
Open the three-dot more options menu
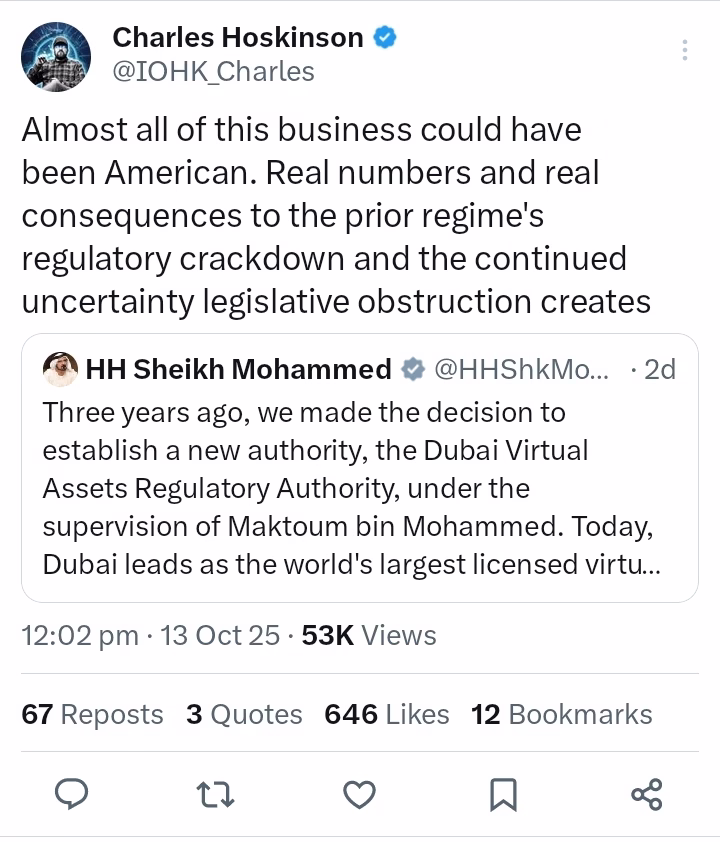(685, 51)
